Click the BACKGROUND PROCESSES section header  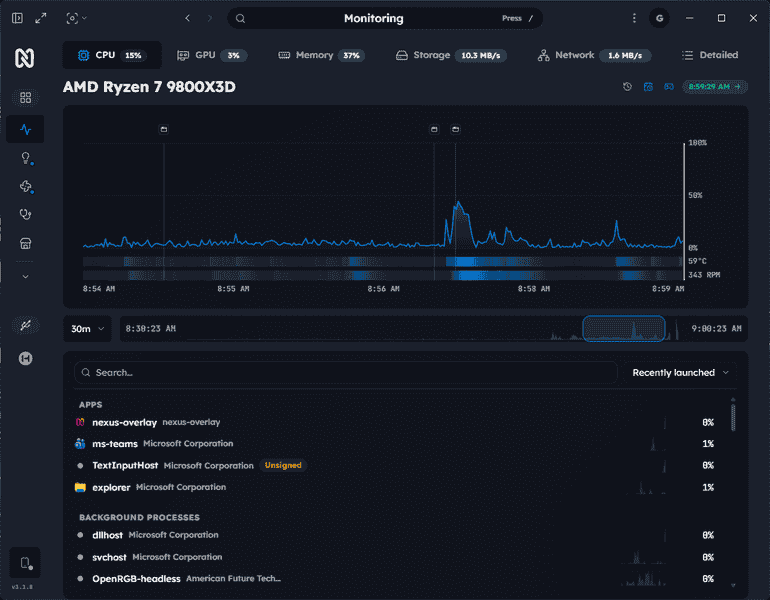point(139,518)
